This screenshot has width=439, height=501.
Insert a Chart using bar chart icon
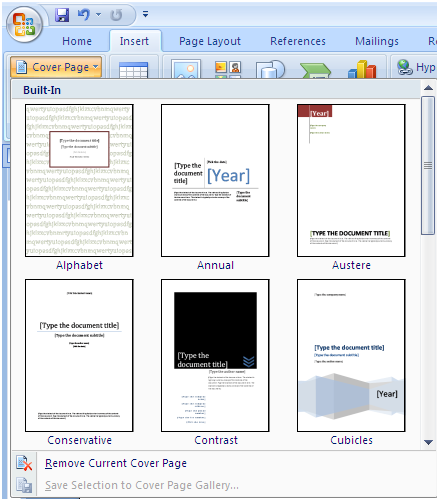362,69
